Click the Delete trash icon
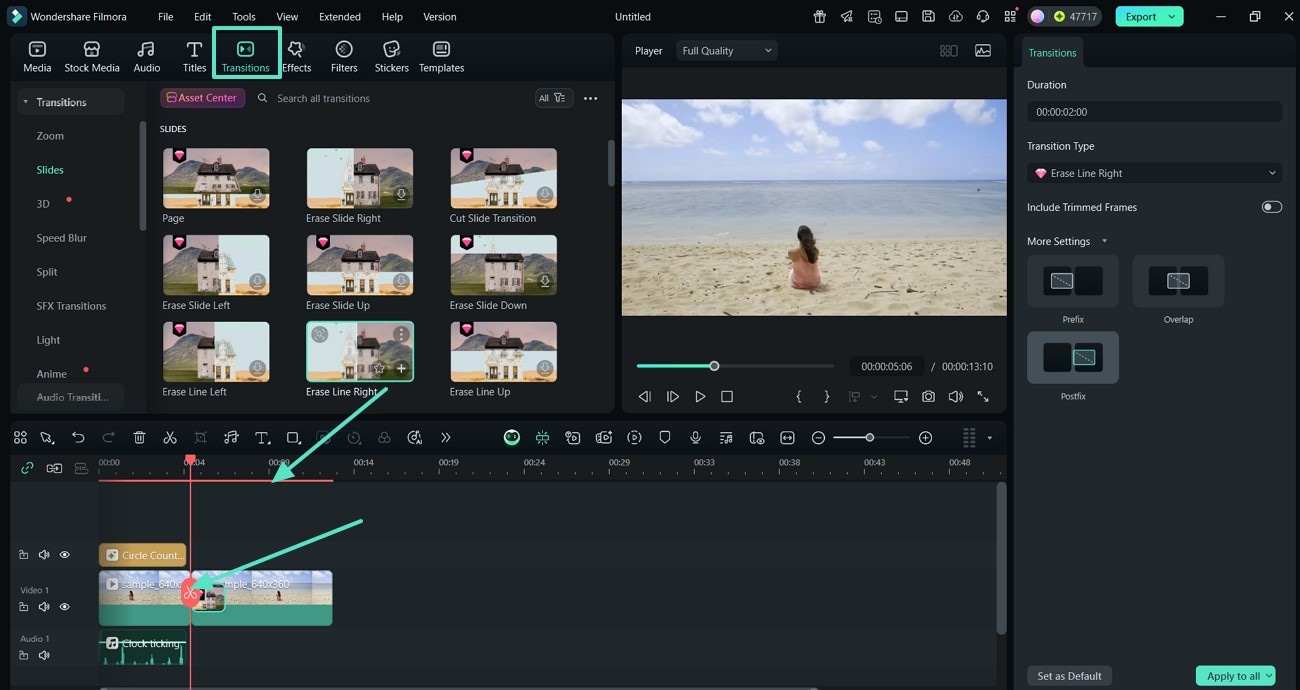Image resolution: width=1300 pixels, height=690 pixels. coord(139,438)
